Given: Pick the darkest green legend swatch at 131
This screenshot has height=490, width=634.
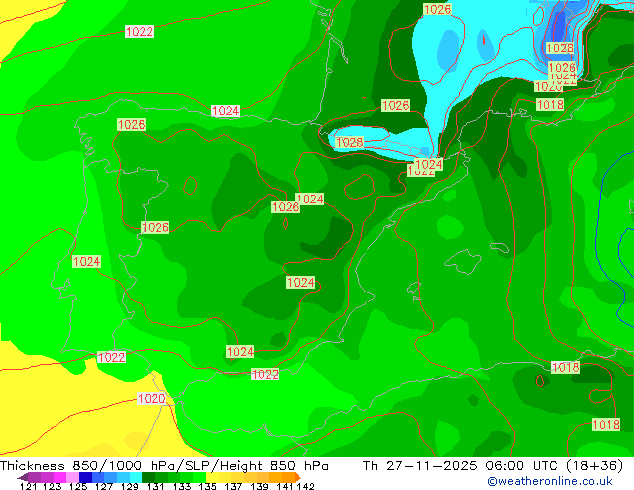Looking at the screenshot, I should coord(148,477).
